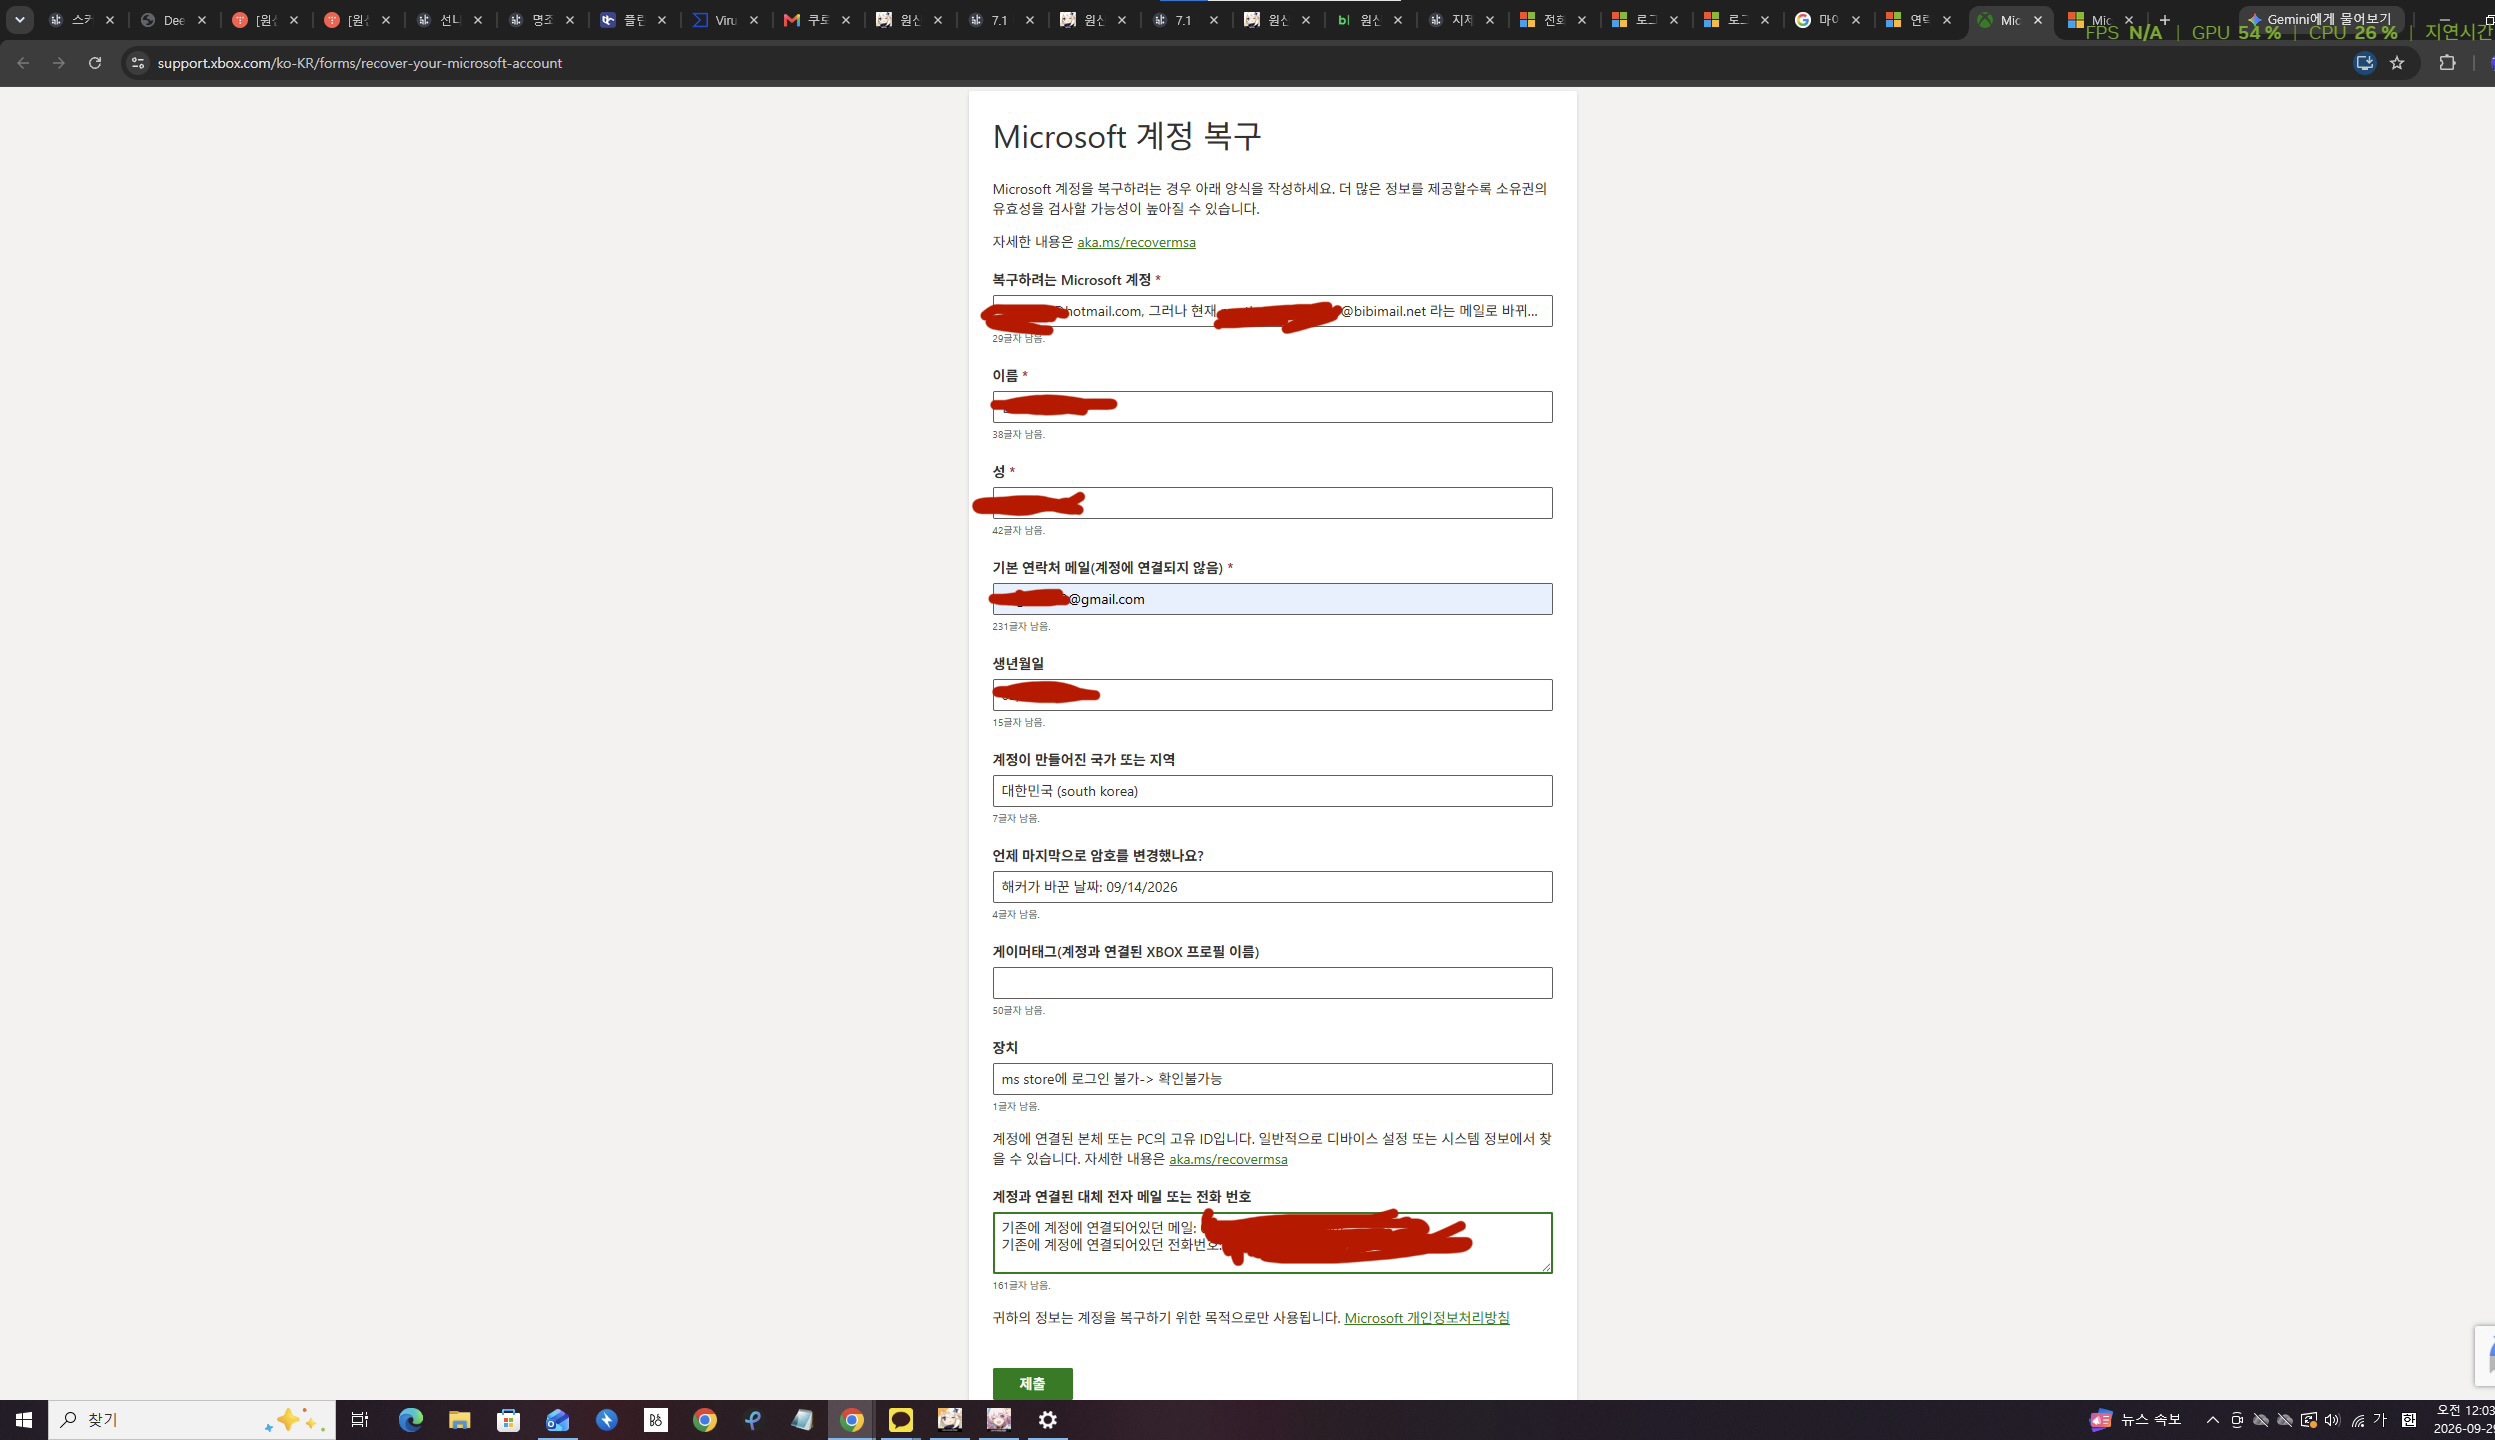The width and height of the screenshot is (2495, 1440).
Task: Close the active Xbox Mic tab
Action: click(2038, 20)
